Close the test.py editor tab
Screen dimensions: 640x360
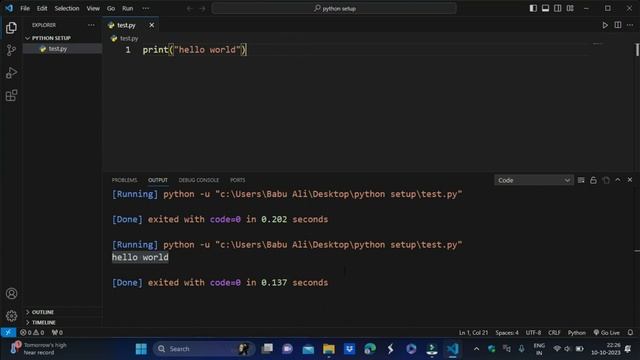click(151, 25)
